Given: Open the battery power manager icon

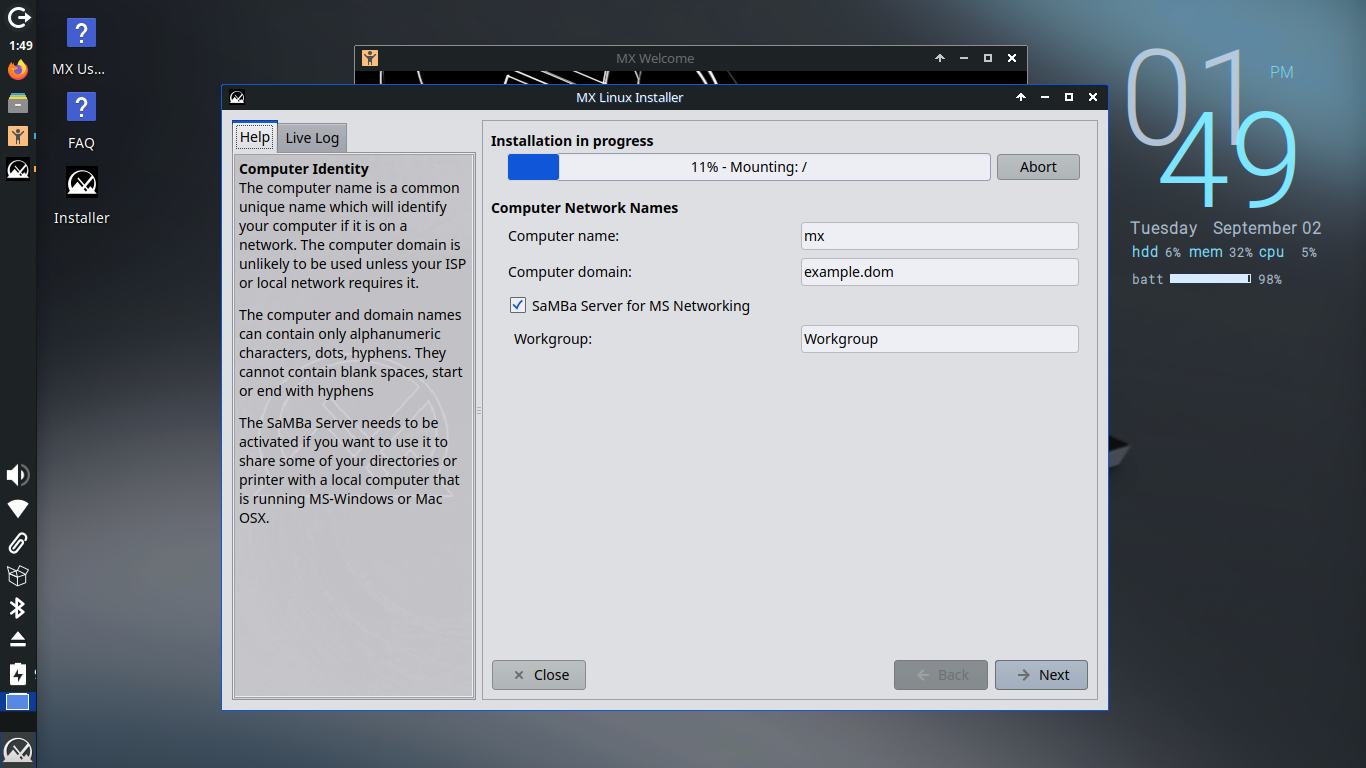Looking at the screenshot, I should [x=17, y=674].
